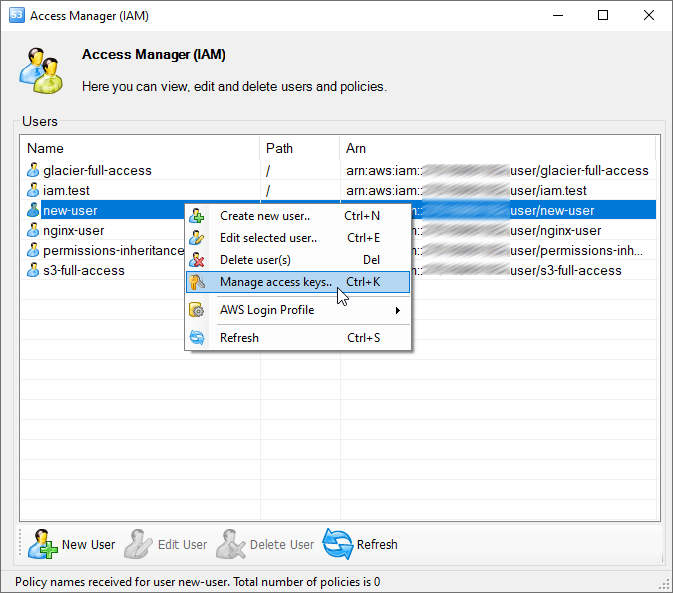Click the New User toolbar icon
This screenshot has height=593, width=673.
[x=42, y=544]
